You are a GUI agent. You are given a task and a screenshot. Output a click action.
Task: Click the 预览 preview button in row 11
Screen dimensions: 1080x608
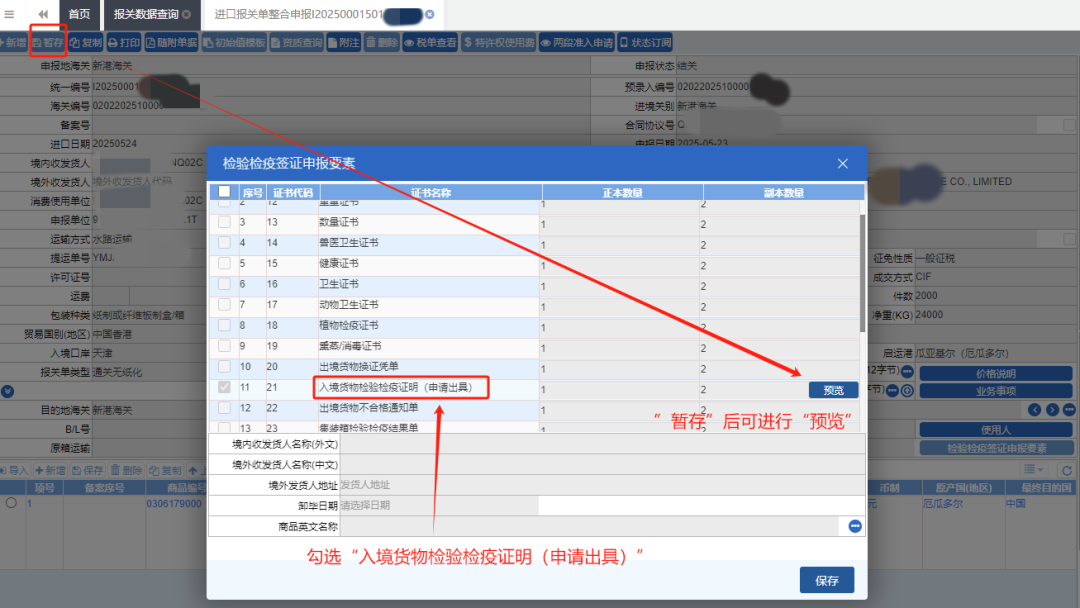pyautogui.click(x=833, y=389)
